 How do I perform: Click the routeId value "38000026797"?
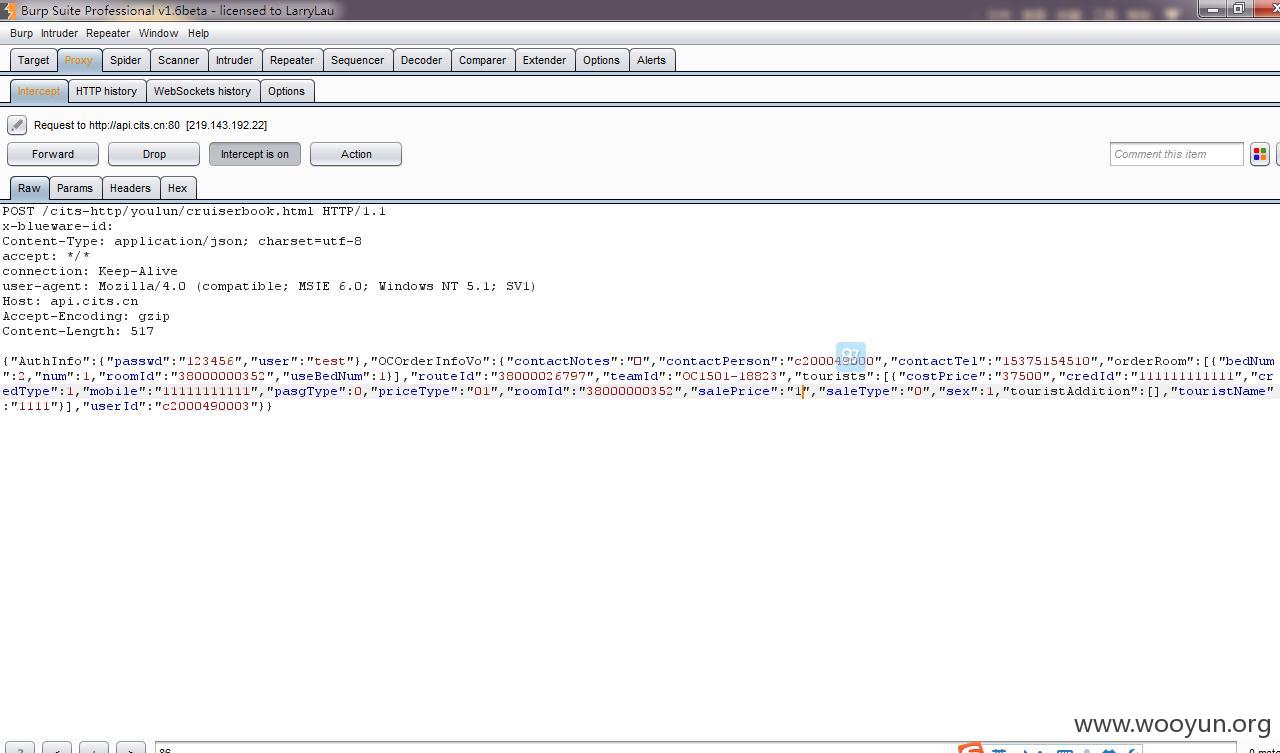point(542,376)
